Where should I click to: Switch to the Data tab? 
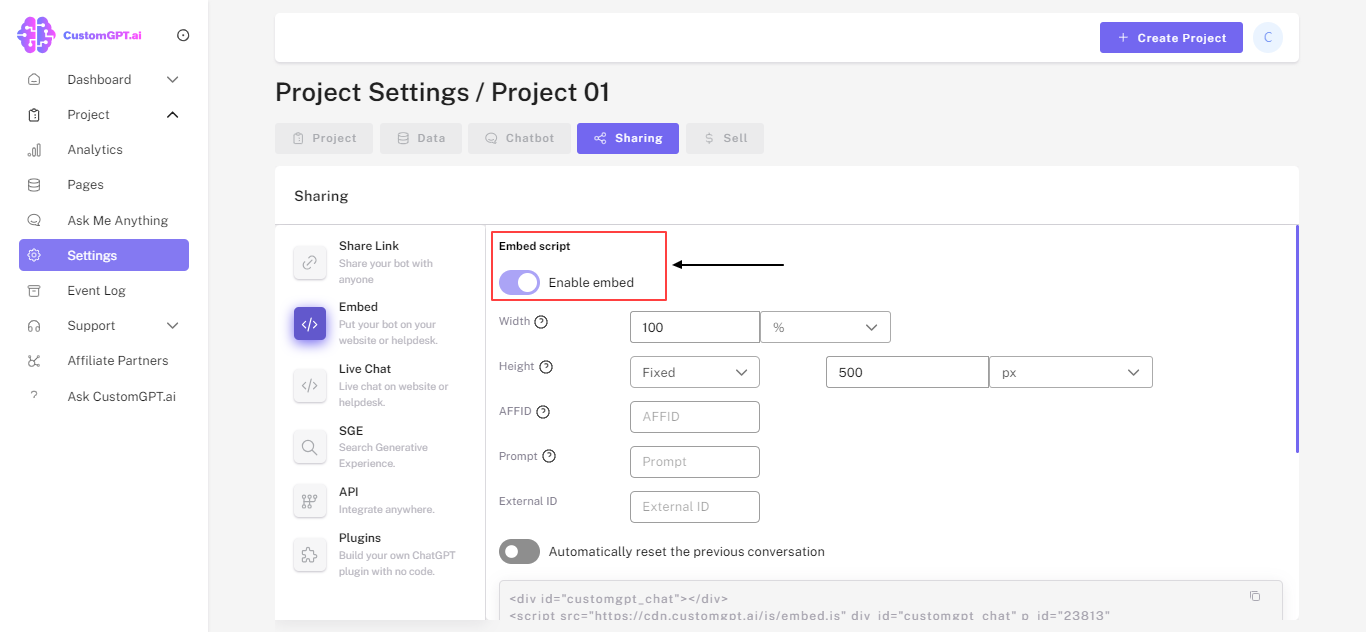[420, 138]
